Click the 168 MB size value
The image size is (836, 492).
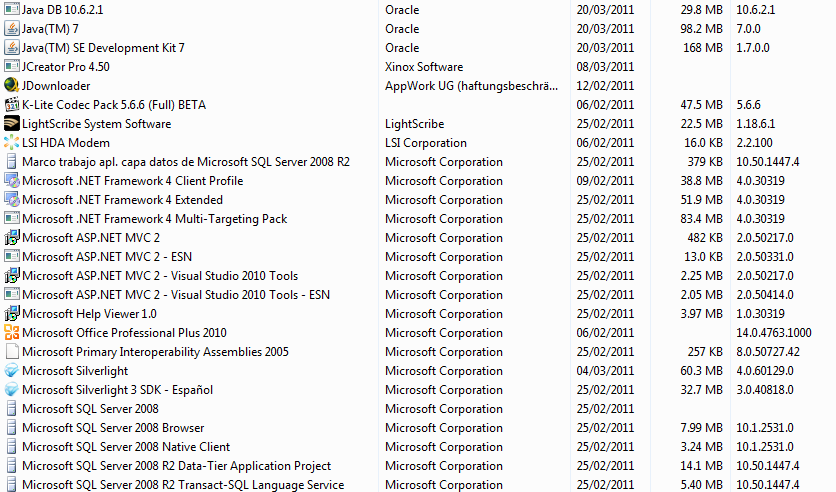pyautogui.click(x=703, y=48)
